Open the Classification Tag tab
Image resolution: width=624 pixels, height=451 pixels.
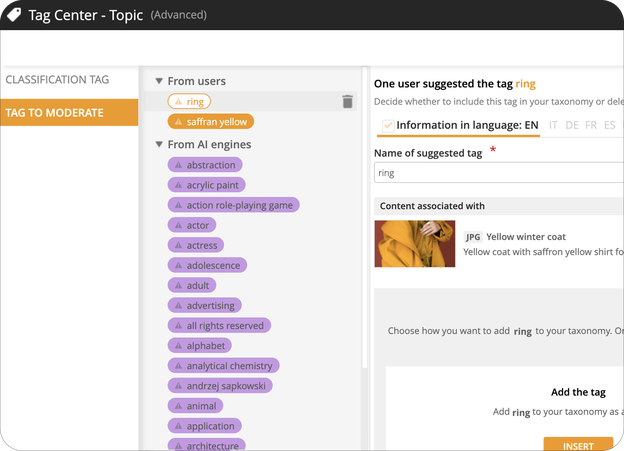57,80
